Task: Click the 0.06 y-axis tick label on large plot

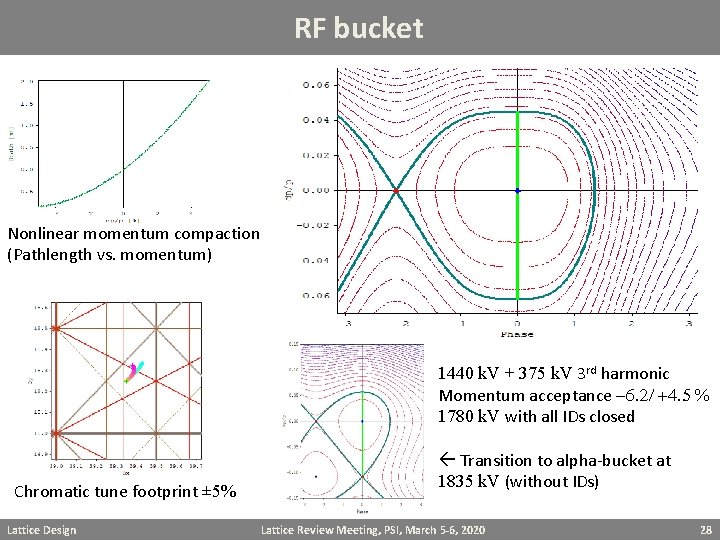Action: (x=316, y=85)
